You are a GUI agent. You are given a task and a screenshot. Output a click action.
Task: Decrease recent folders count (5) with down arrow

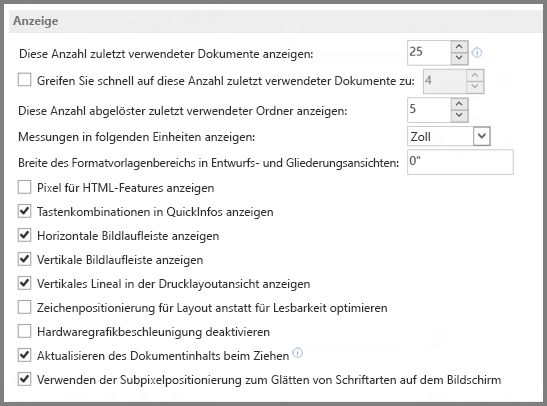point(459,115)
